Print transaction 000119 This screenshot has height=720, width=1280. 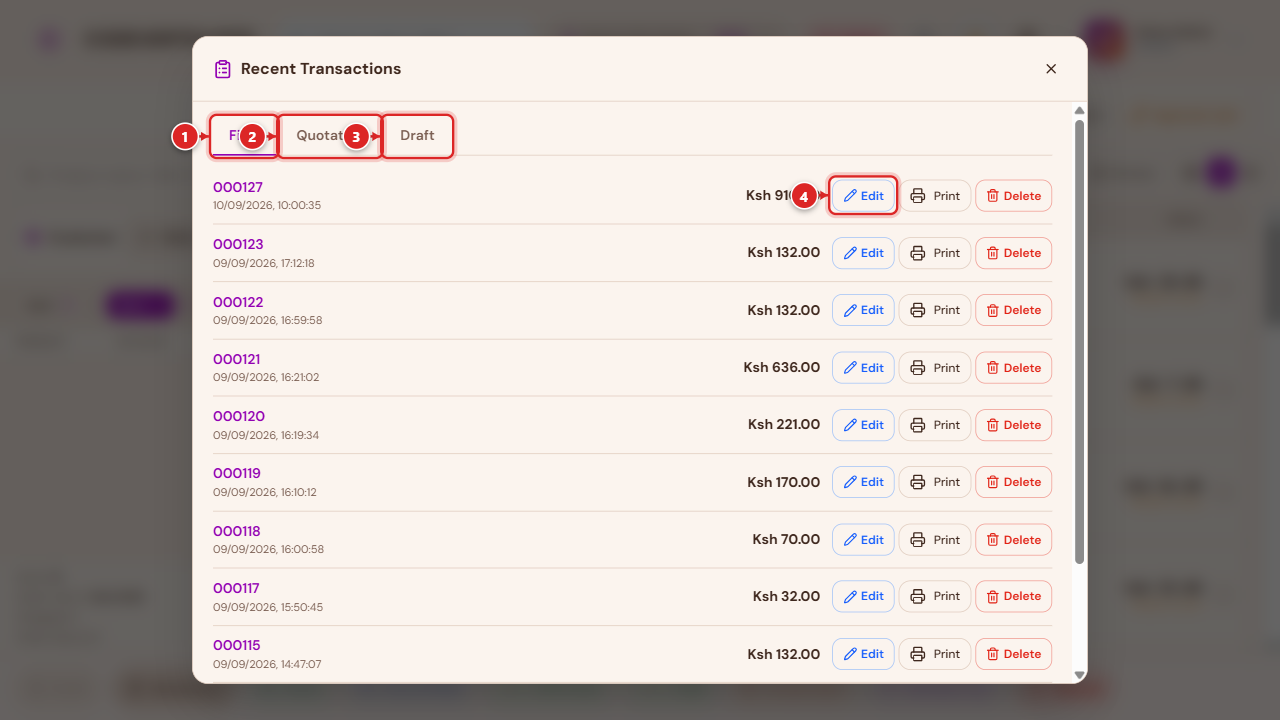coord(935,482)
